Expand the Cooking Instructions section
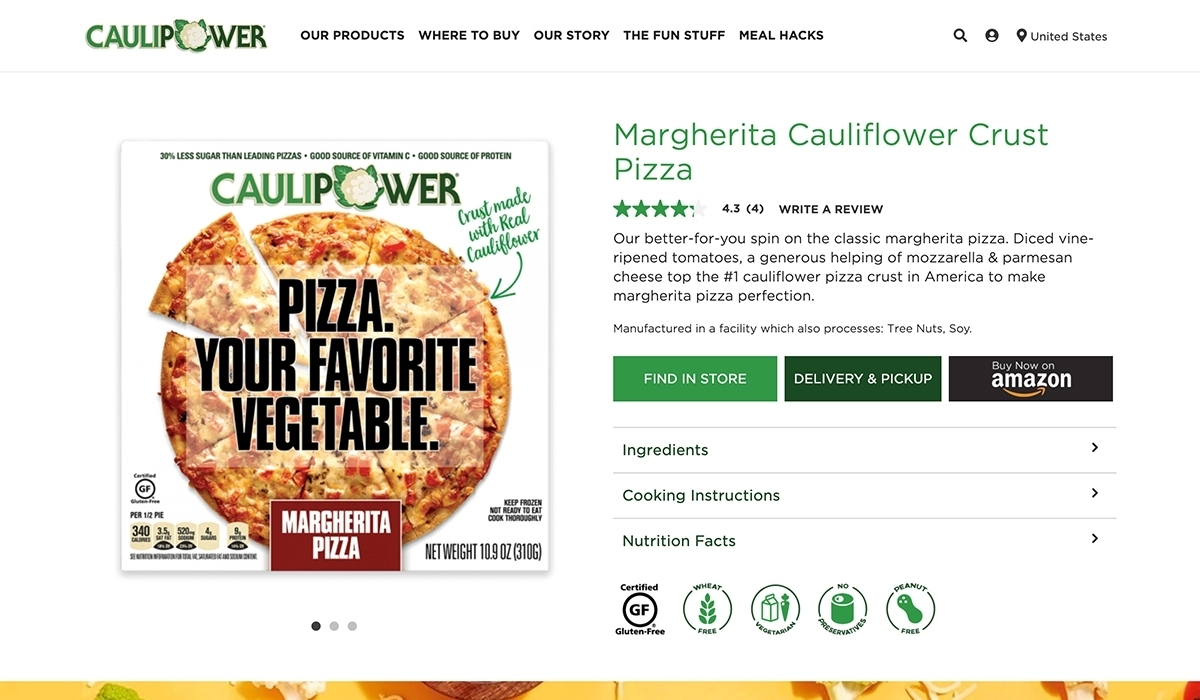This screenshot has width=1200, height=700. [864, 495]
